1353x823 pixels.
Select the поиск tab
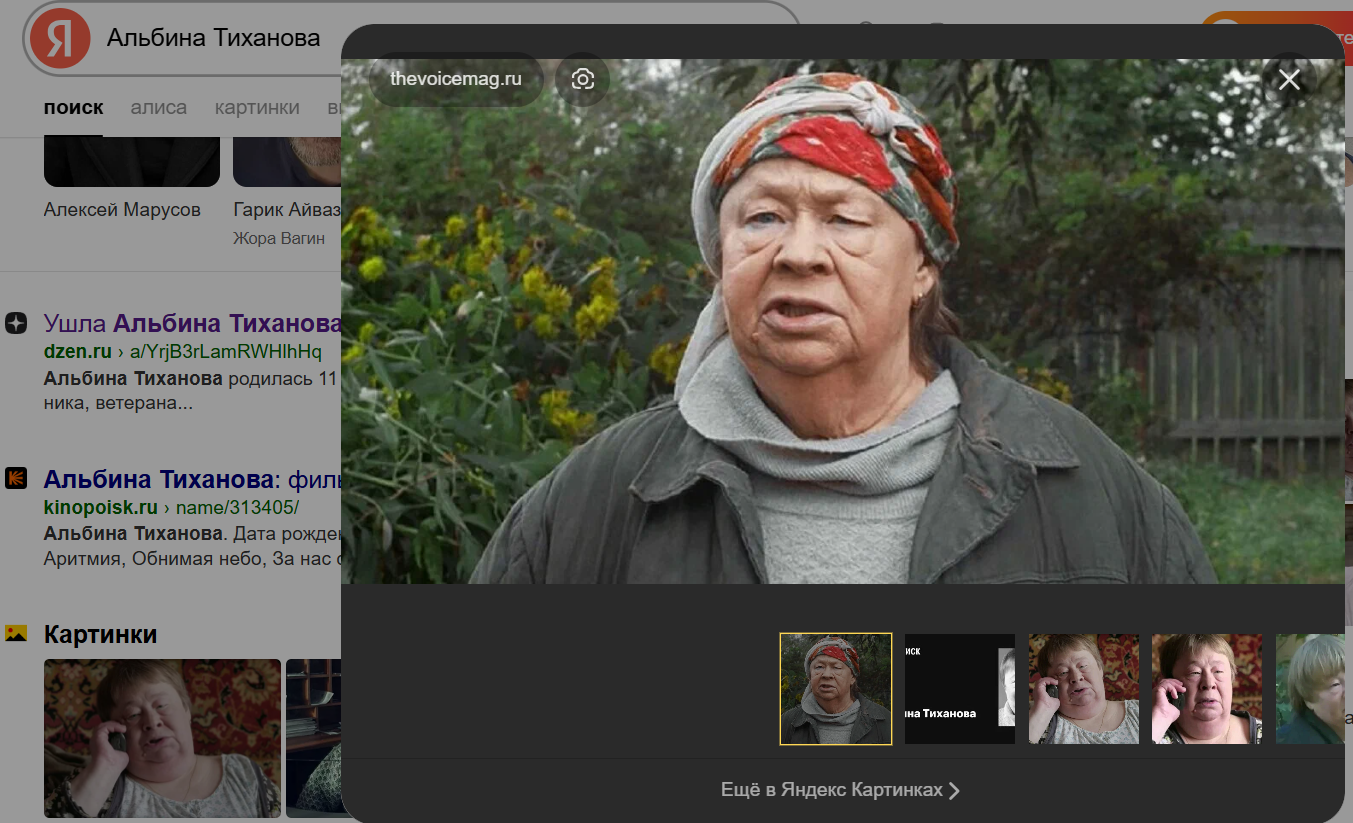click(x=73, y=108)
